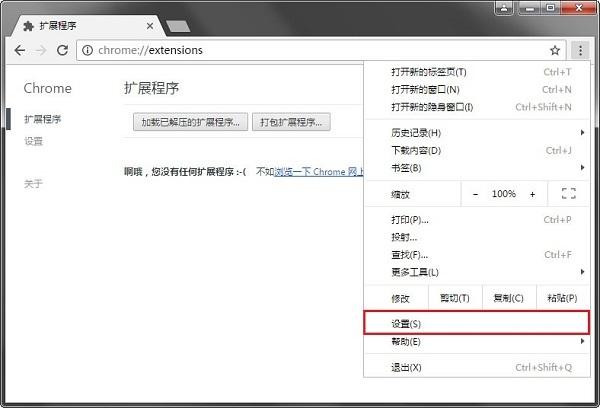Choose 打印(P)... in menu
Viewport: 600px width, 408px height.
click(476, 220)
